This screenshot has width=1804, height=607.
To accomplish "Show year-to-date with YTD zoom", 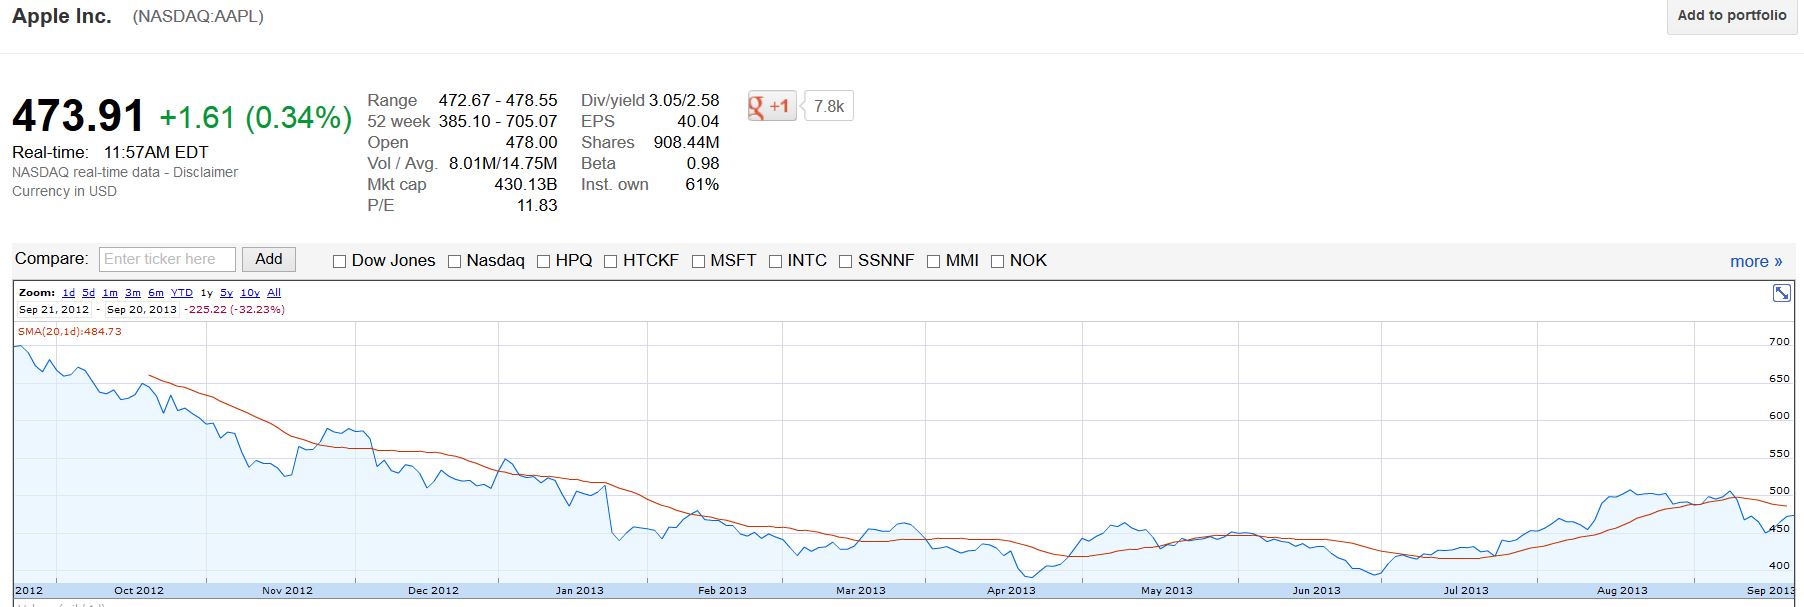I will tap(181, 293).
